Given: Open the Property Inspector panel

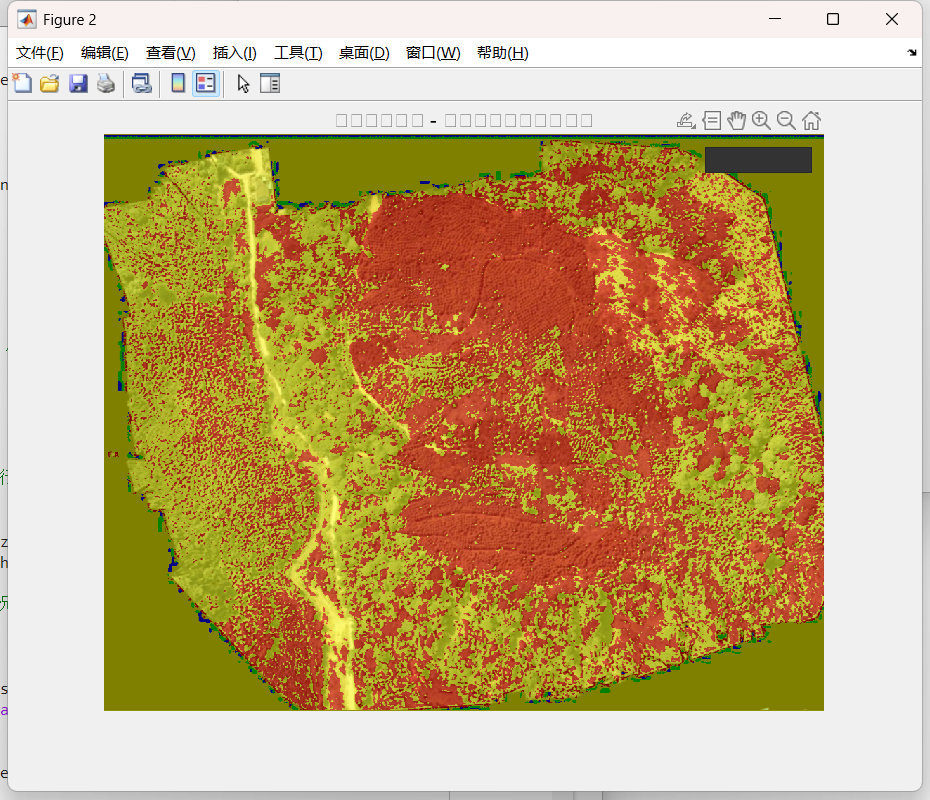Looking at the screenshot, I should point(270,84).
